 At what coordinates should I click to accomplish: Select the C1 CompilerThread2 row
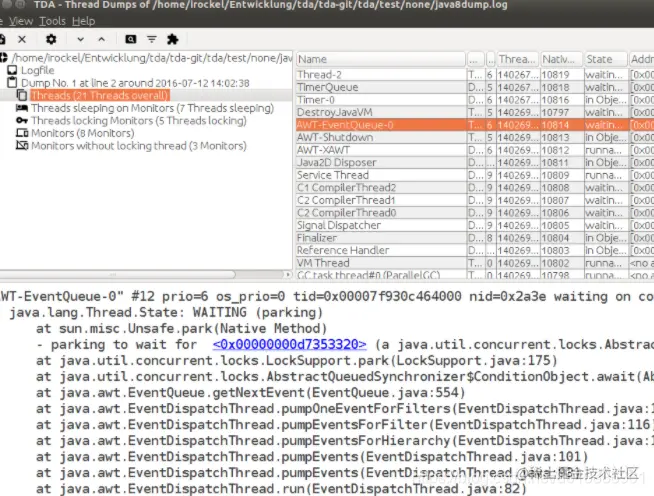[475, 187]
